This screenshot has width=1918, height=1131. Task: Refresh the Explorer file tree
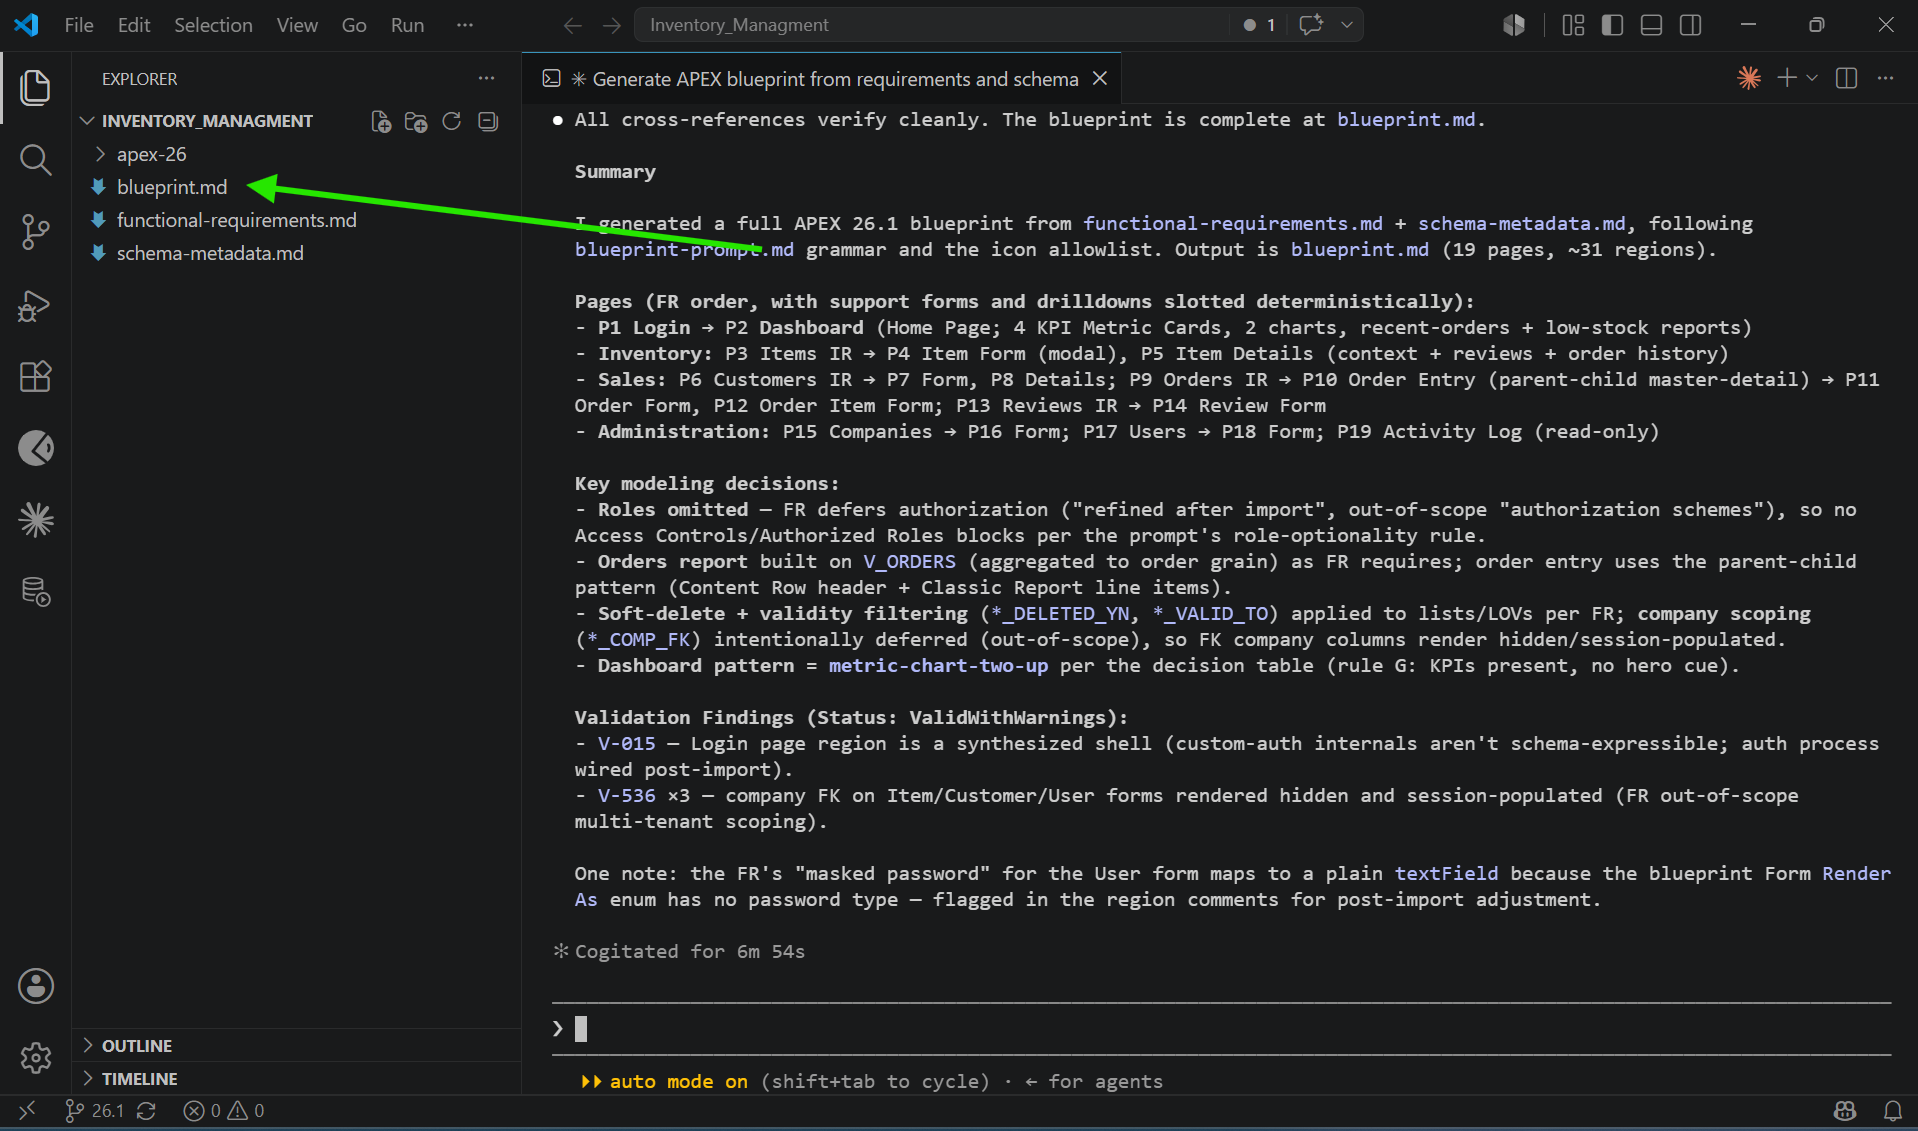tap(452, 121)
